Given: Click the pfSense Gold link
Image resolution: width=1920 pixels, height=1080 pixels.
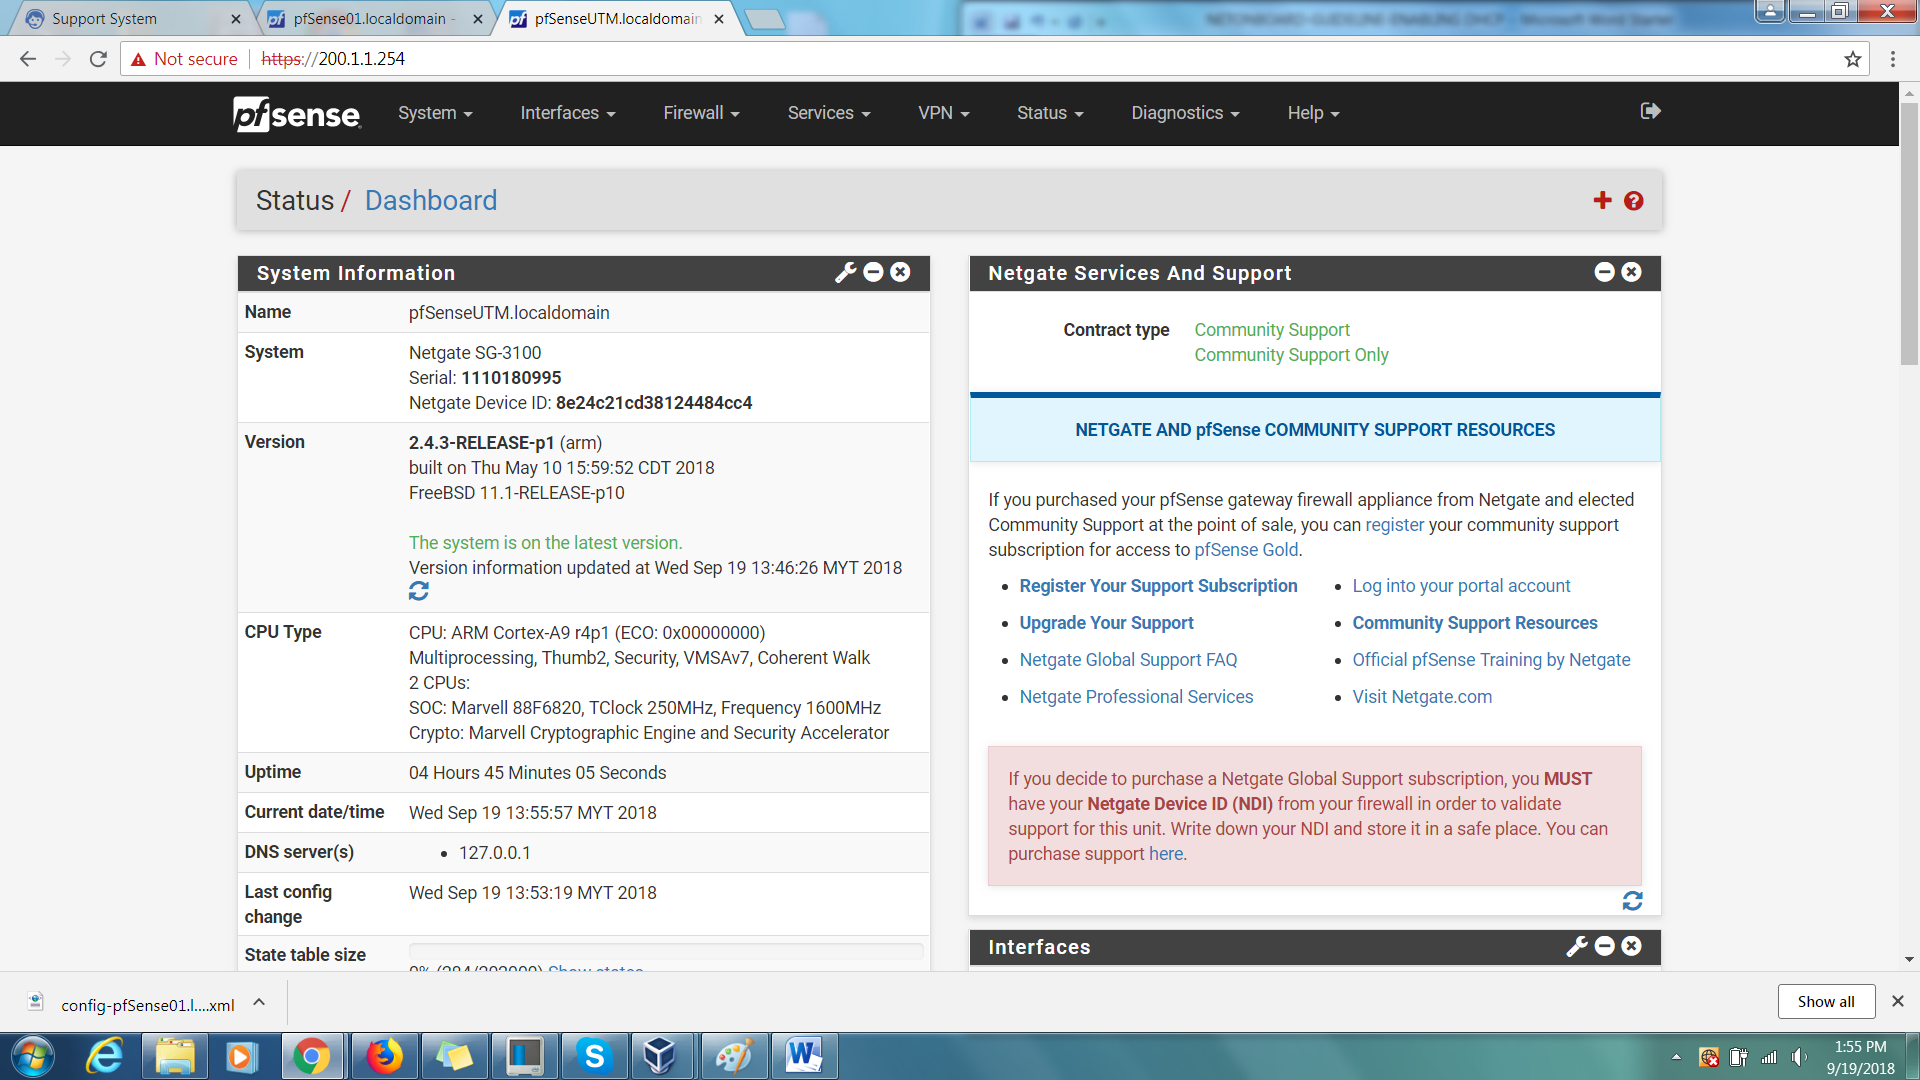Looking at the screenshot, I should coord(1246,550).
